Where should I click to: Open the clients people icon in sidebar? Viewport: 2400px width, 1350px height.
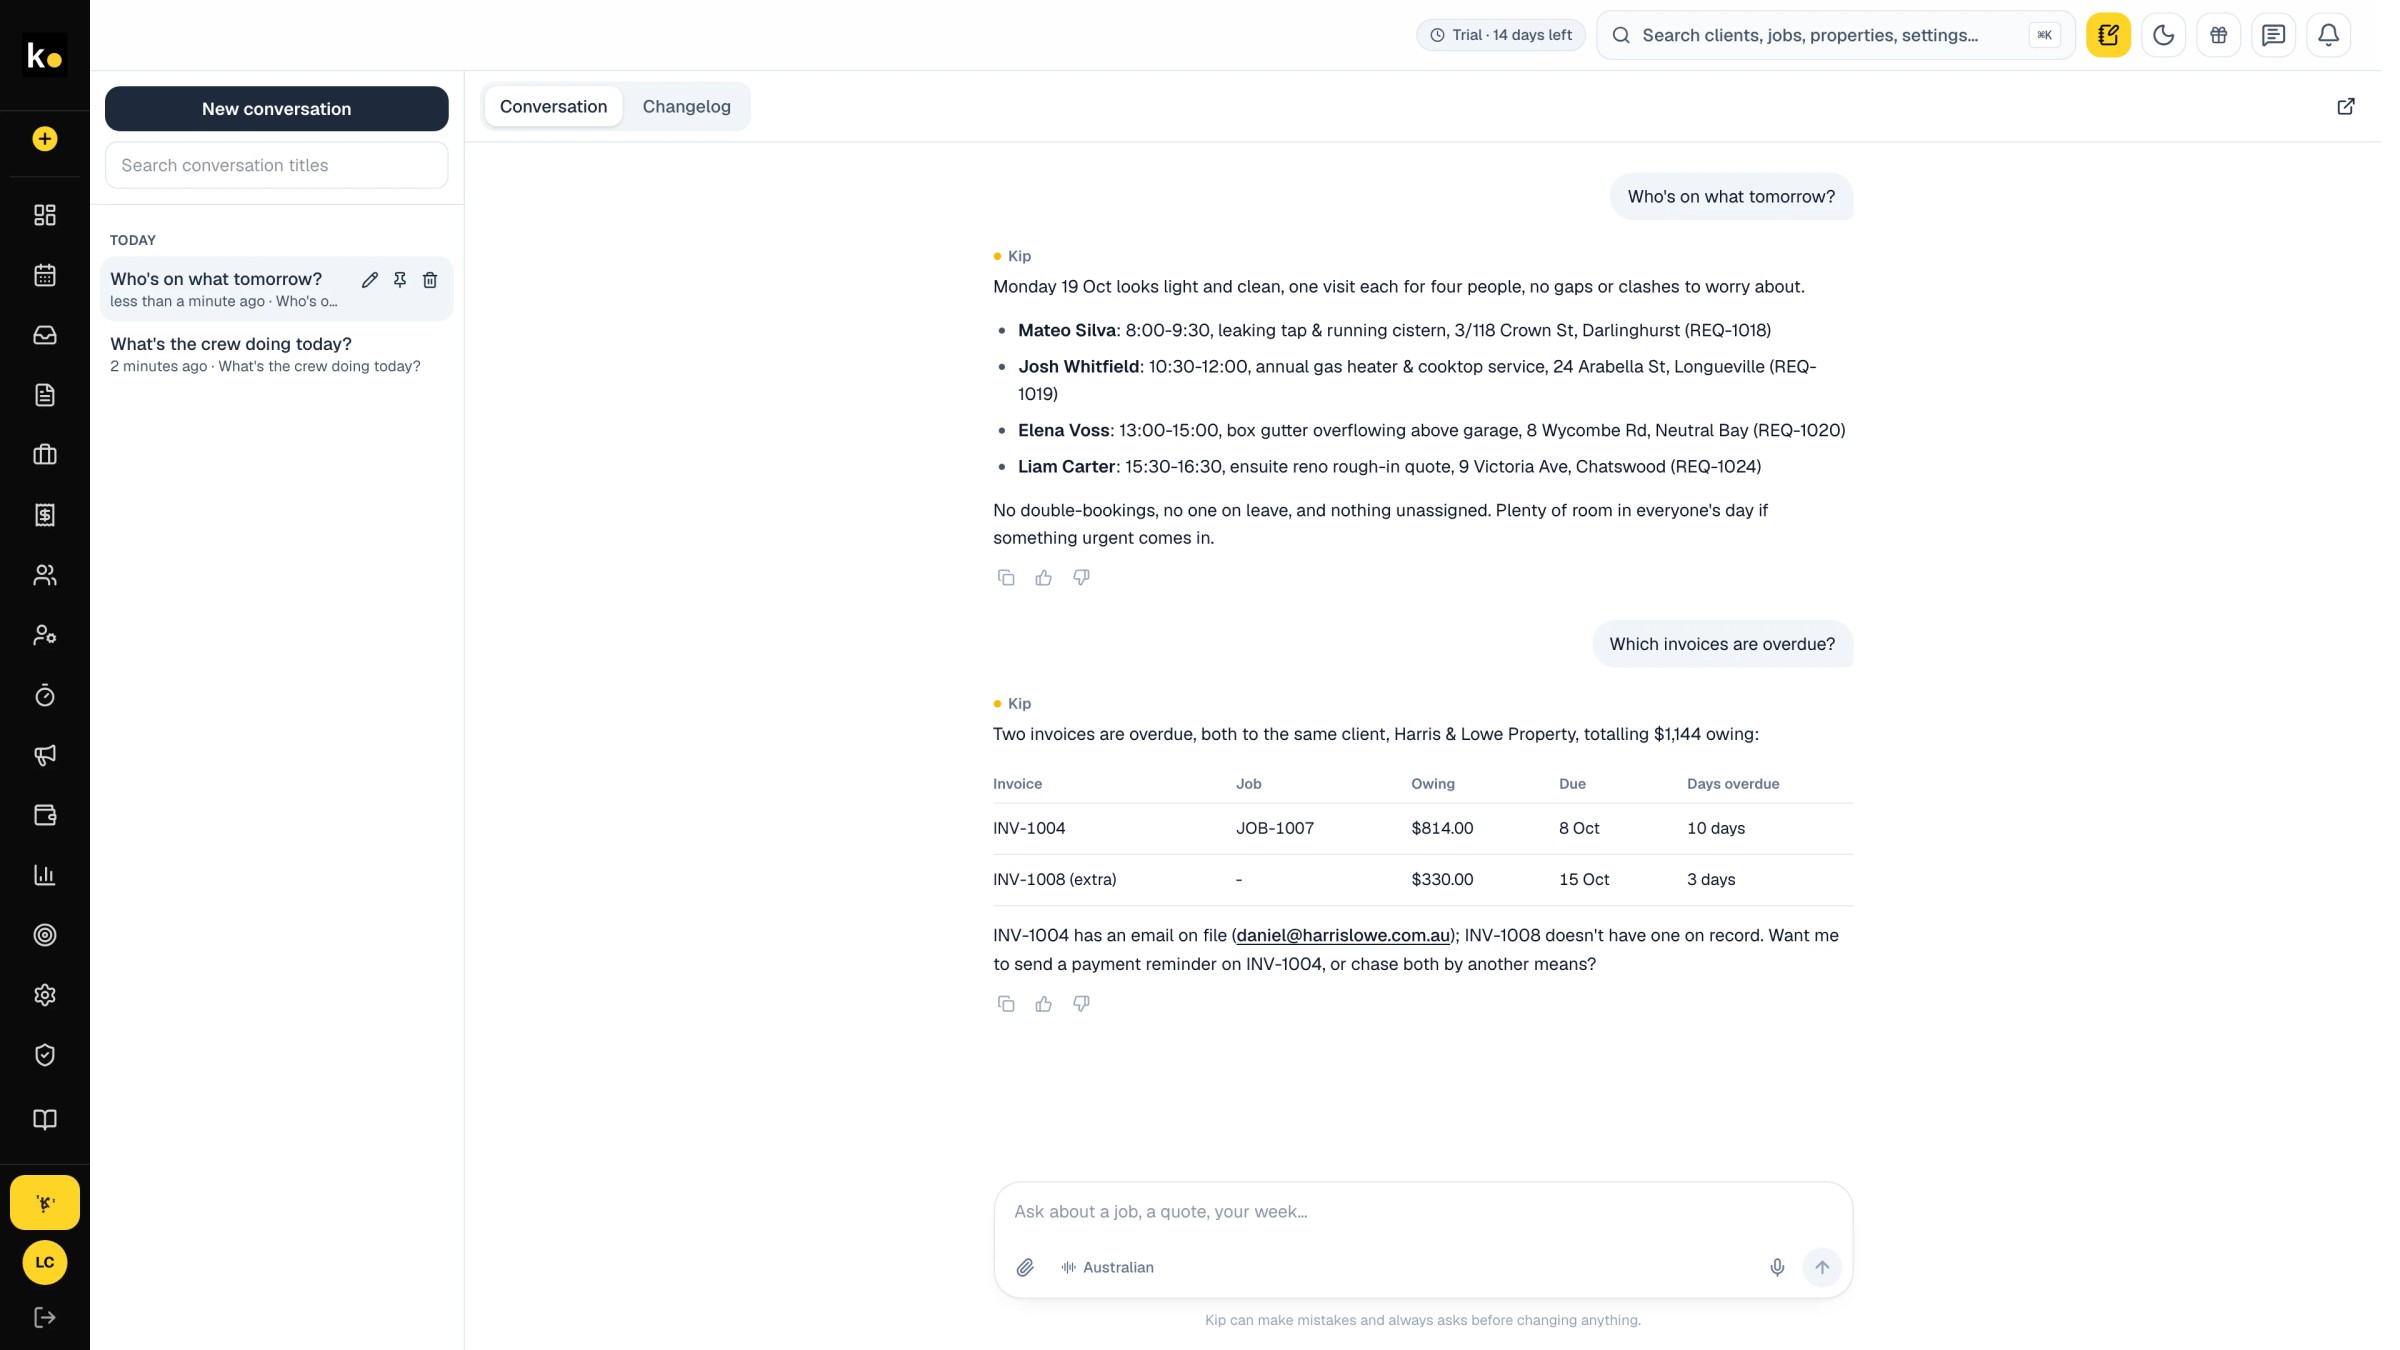tap(45, 575)
